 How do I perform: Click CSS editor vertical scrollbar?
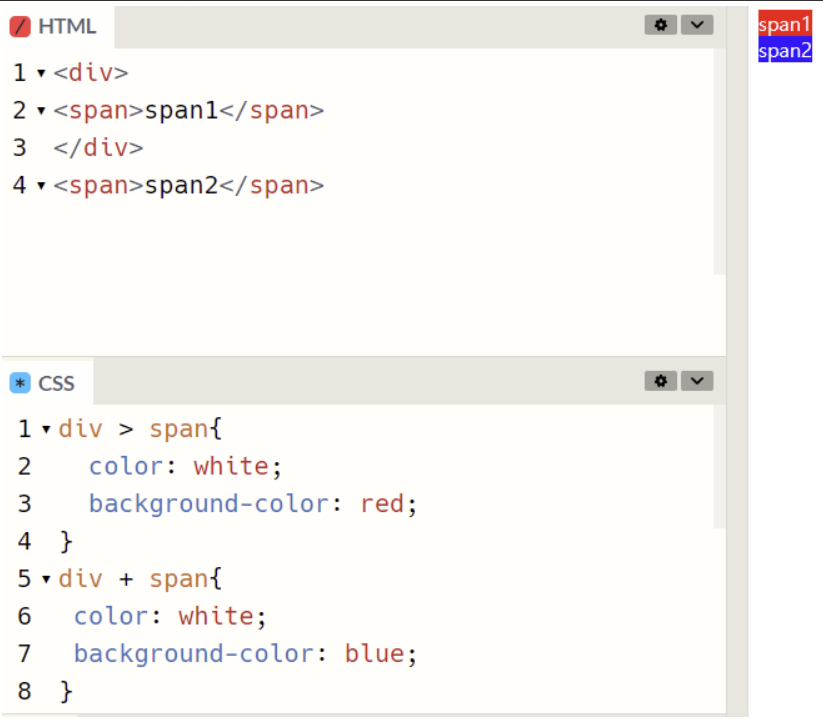tap(719, 466)
